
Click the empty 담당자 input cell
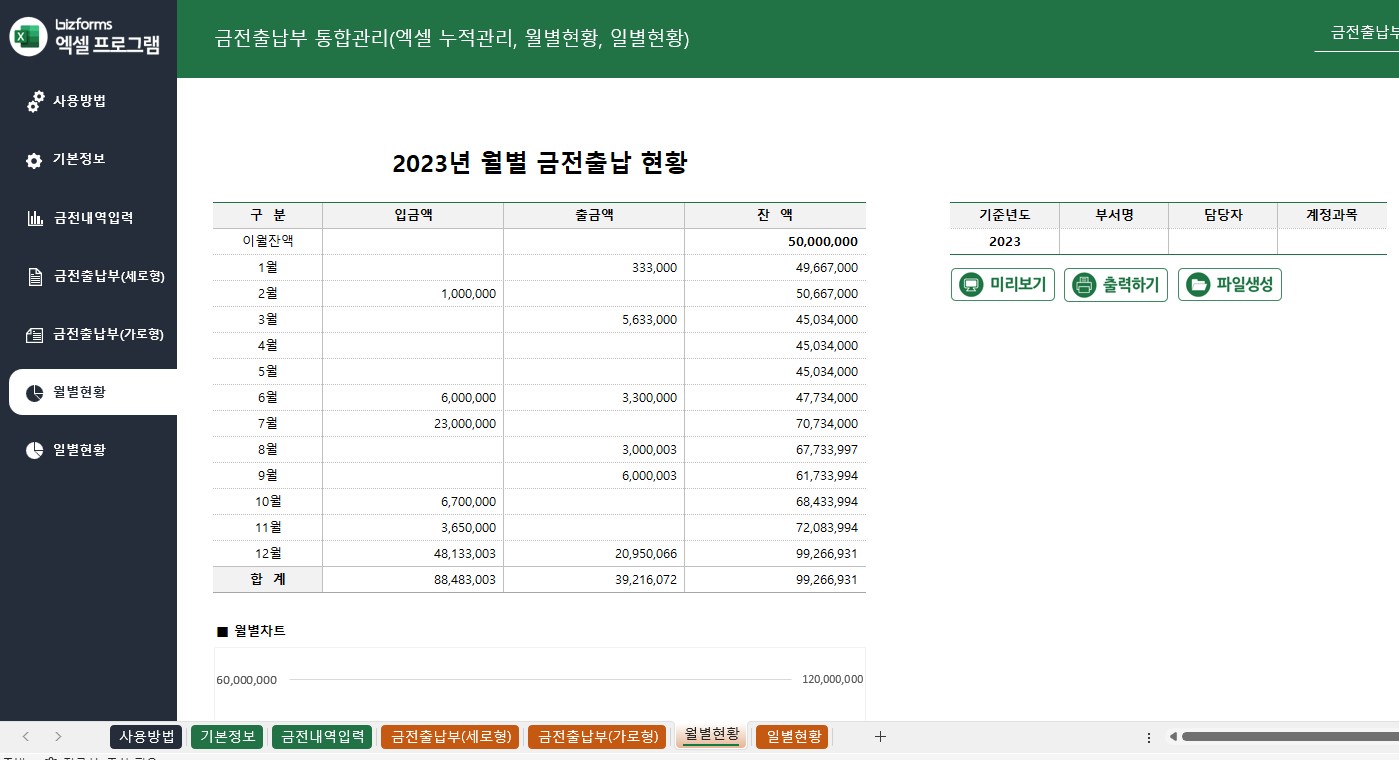(x=1223, y=242)
